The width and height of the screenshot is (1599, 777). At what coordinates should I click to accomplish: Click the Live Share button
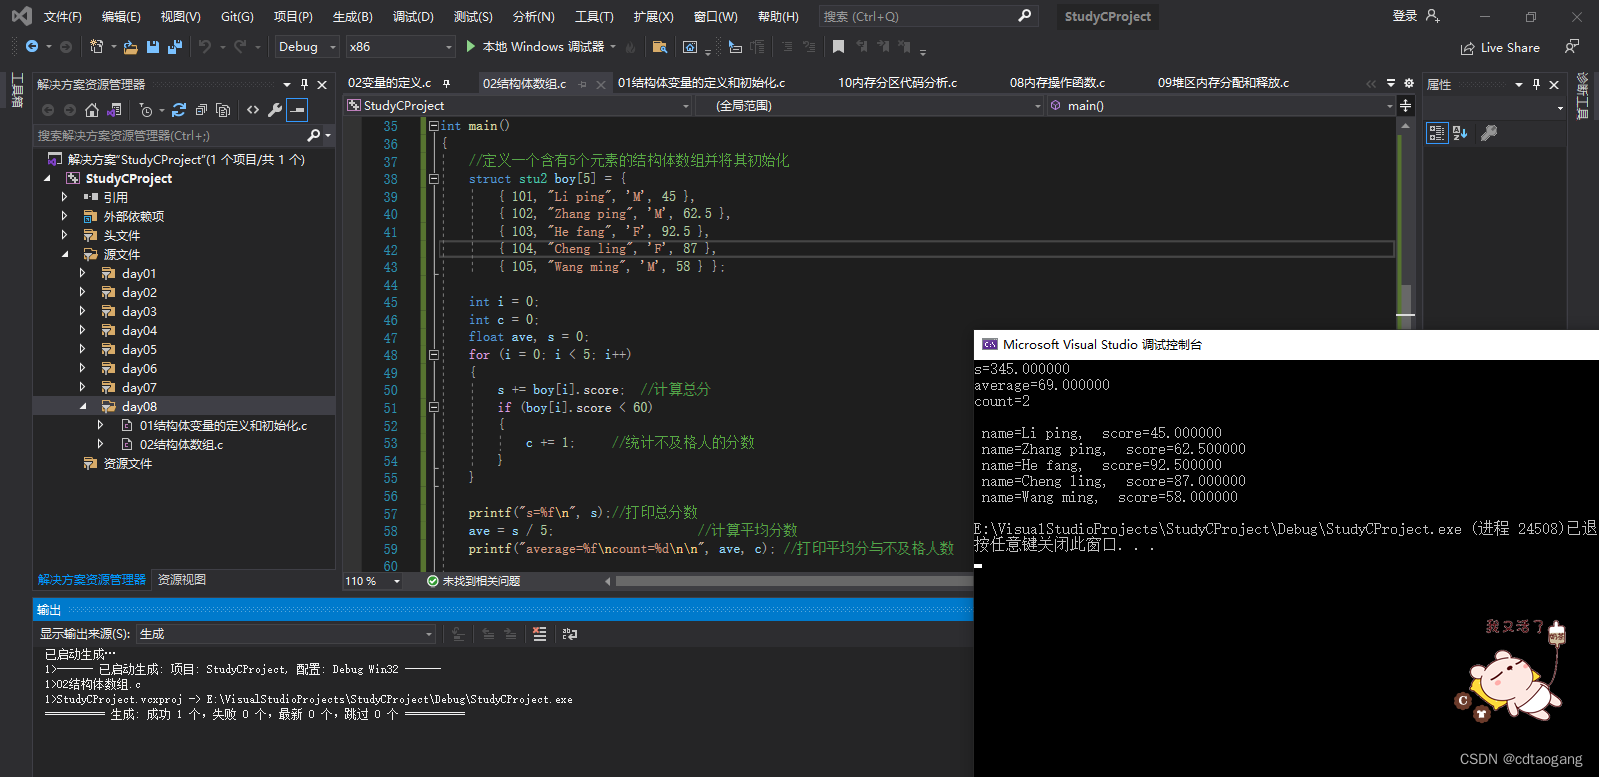coord(1500,47)
